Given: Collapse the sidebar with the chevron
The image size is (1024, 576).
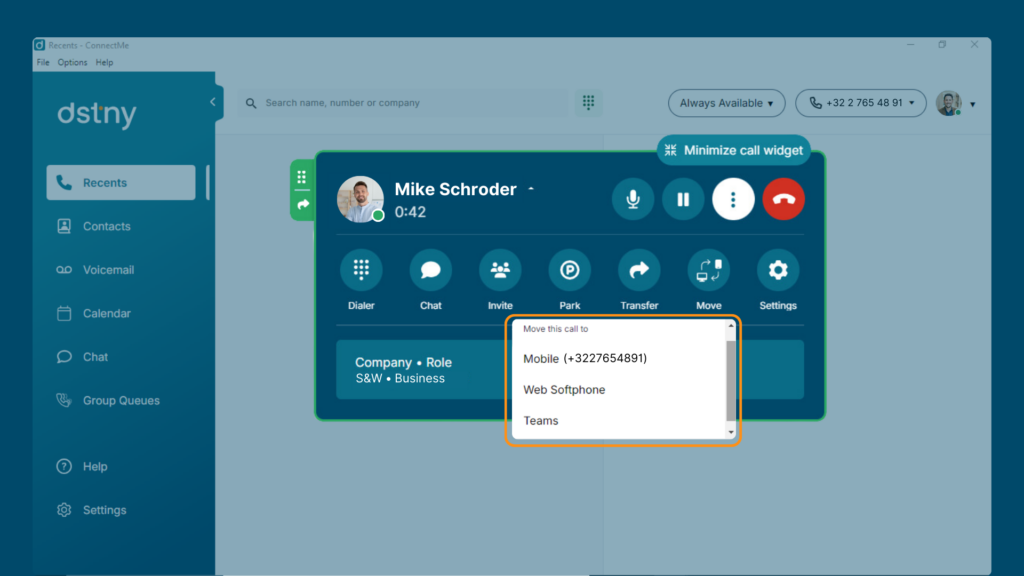Looking at the screenshot, I should (x=213, y=102).
